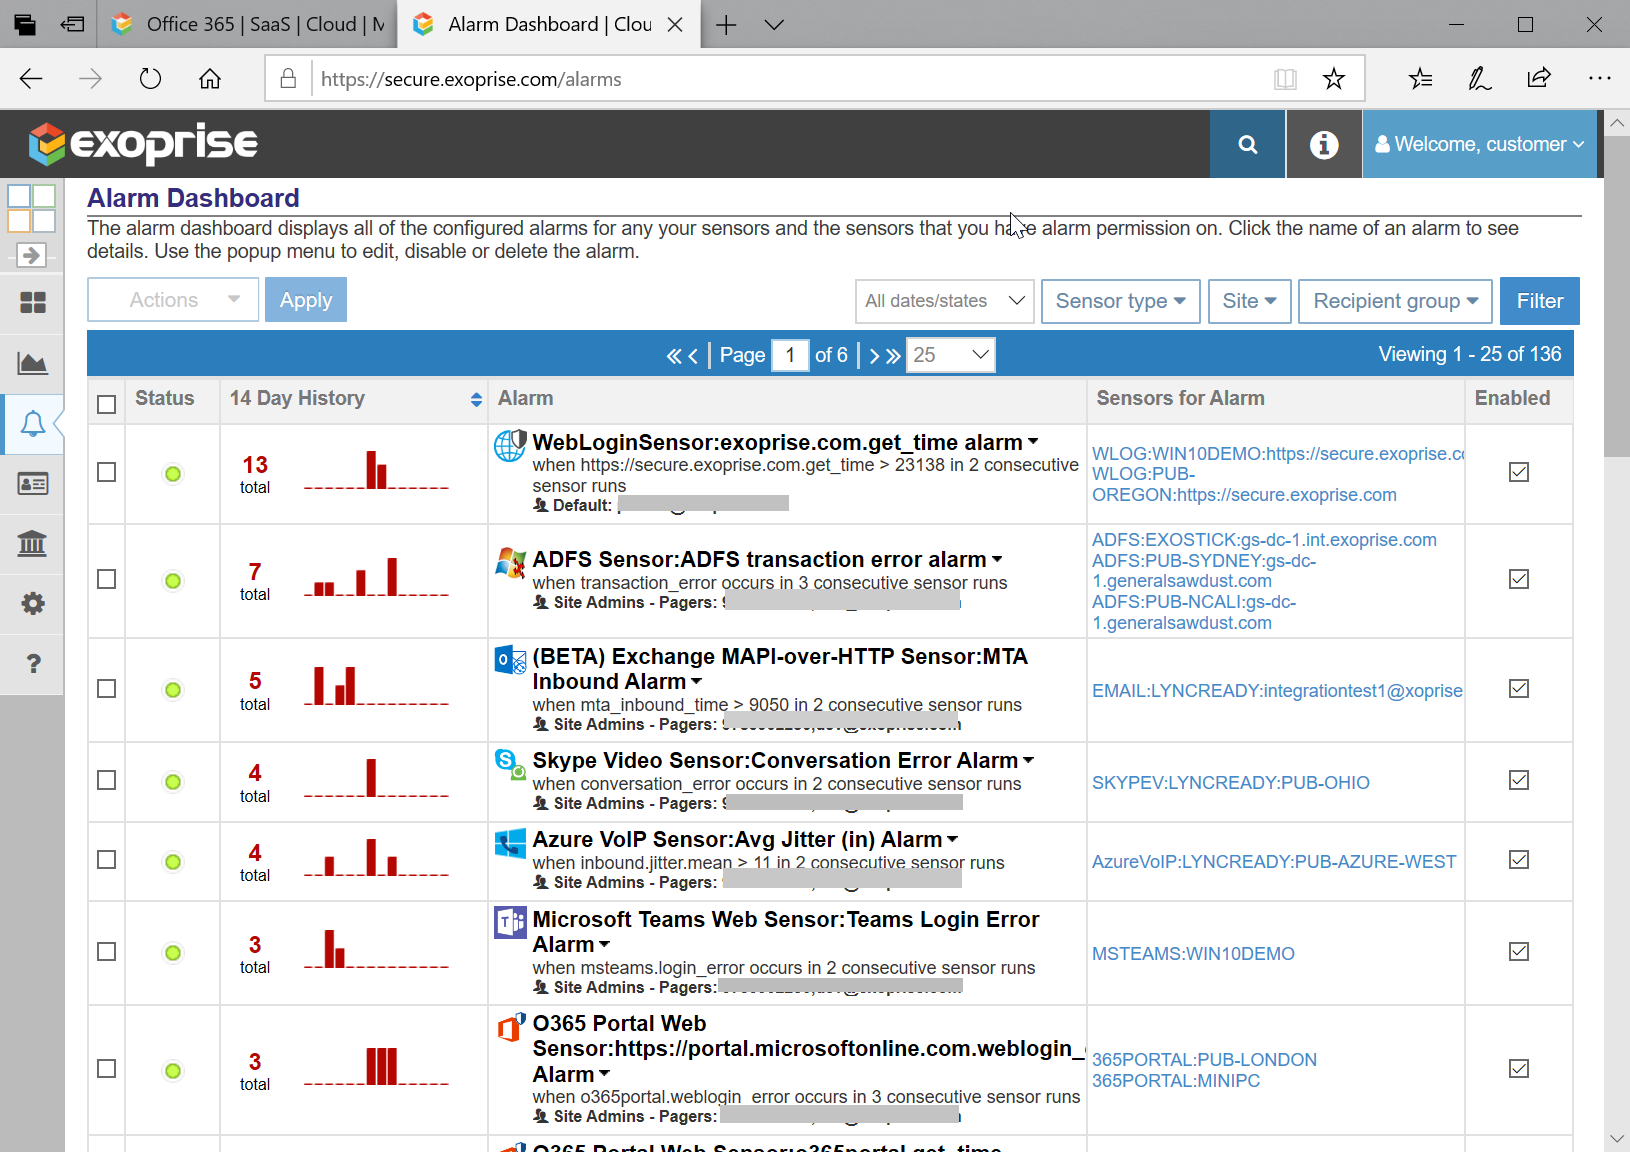Refresh the browser page
Viewport: 1630px width, 1152px height.
(150, 79)
